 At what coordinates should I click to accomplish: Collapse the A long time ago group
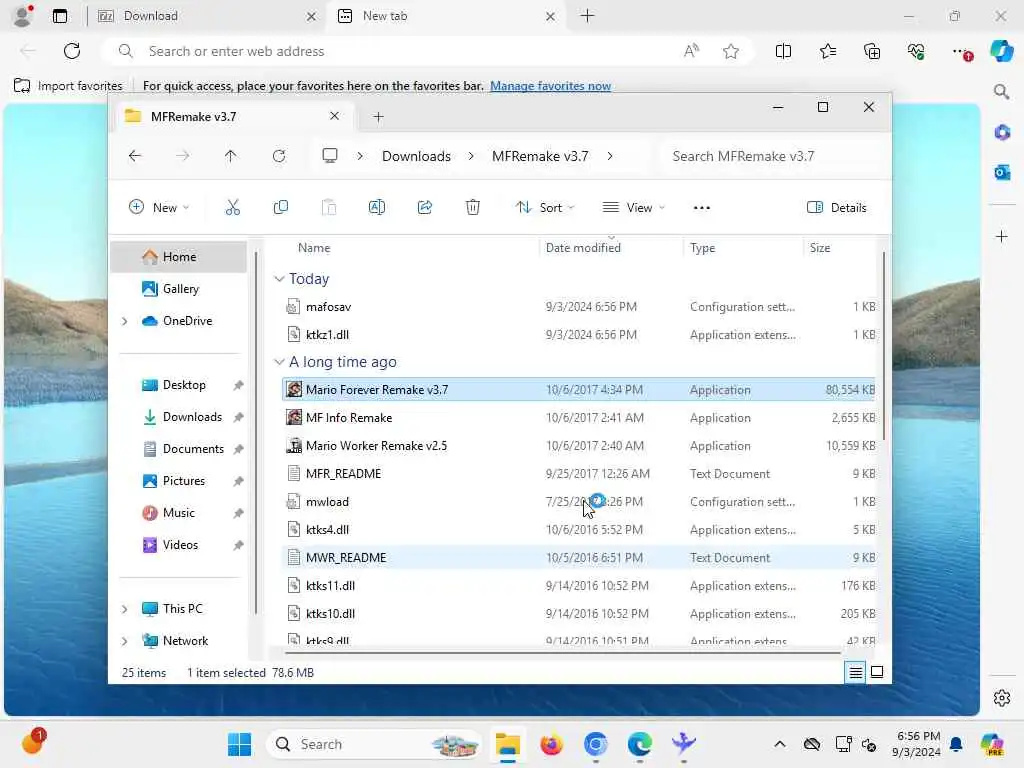click(x=280, y=362)
